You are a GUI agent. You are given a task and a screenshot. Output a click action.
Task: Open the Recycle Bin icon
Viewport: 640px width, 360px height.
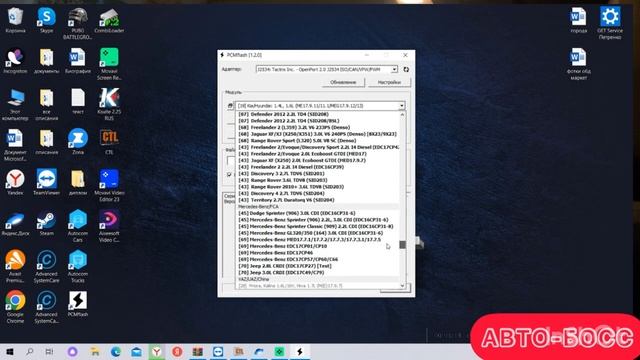coord(16,20)
